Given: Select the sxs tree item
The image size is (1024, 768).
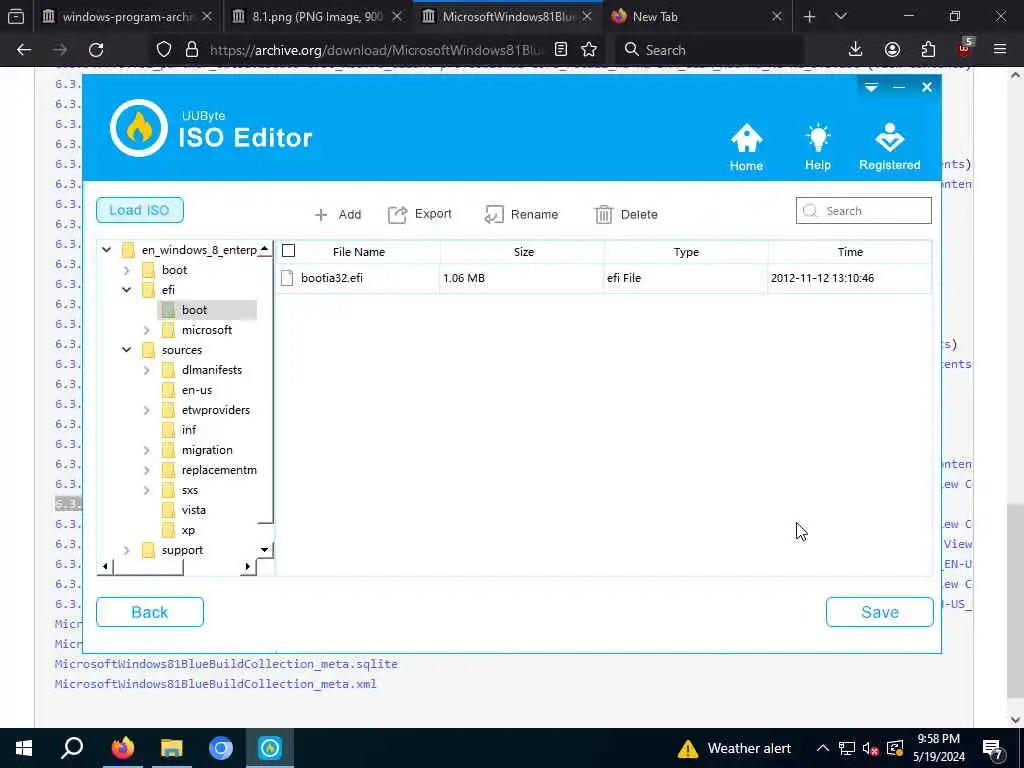Looking at the screenshot, I should [190, 490].
